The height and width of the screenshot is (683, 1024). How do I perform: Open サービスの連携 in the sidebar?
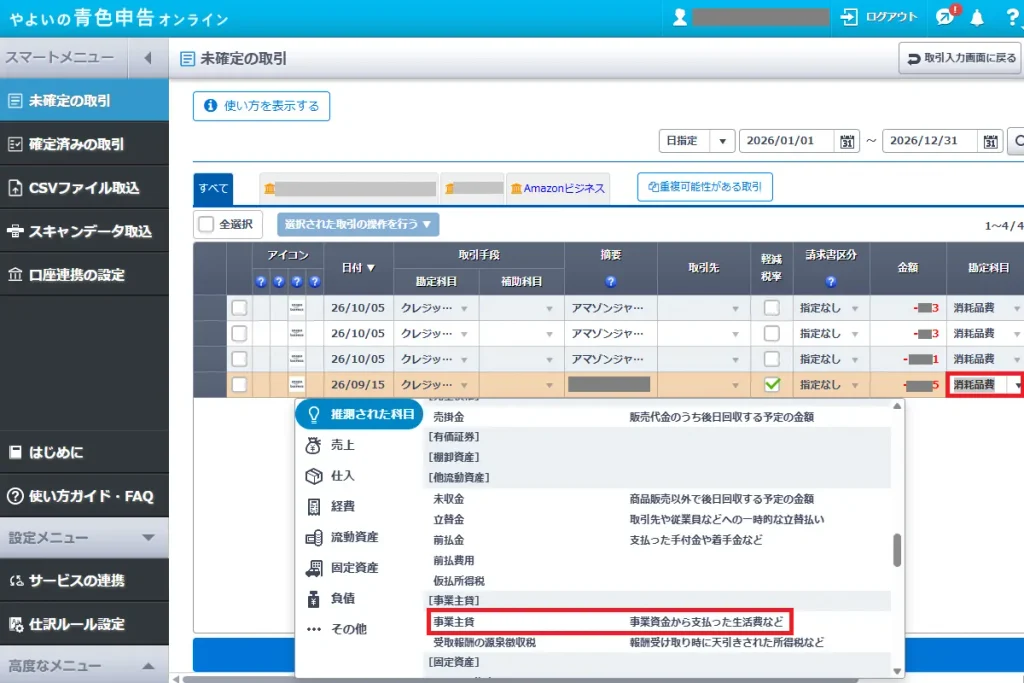[84, 580]
